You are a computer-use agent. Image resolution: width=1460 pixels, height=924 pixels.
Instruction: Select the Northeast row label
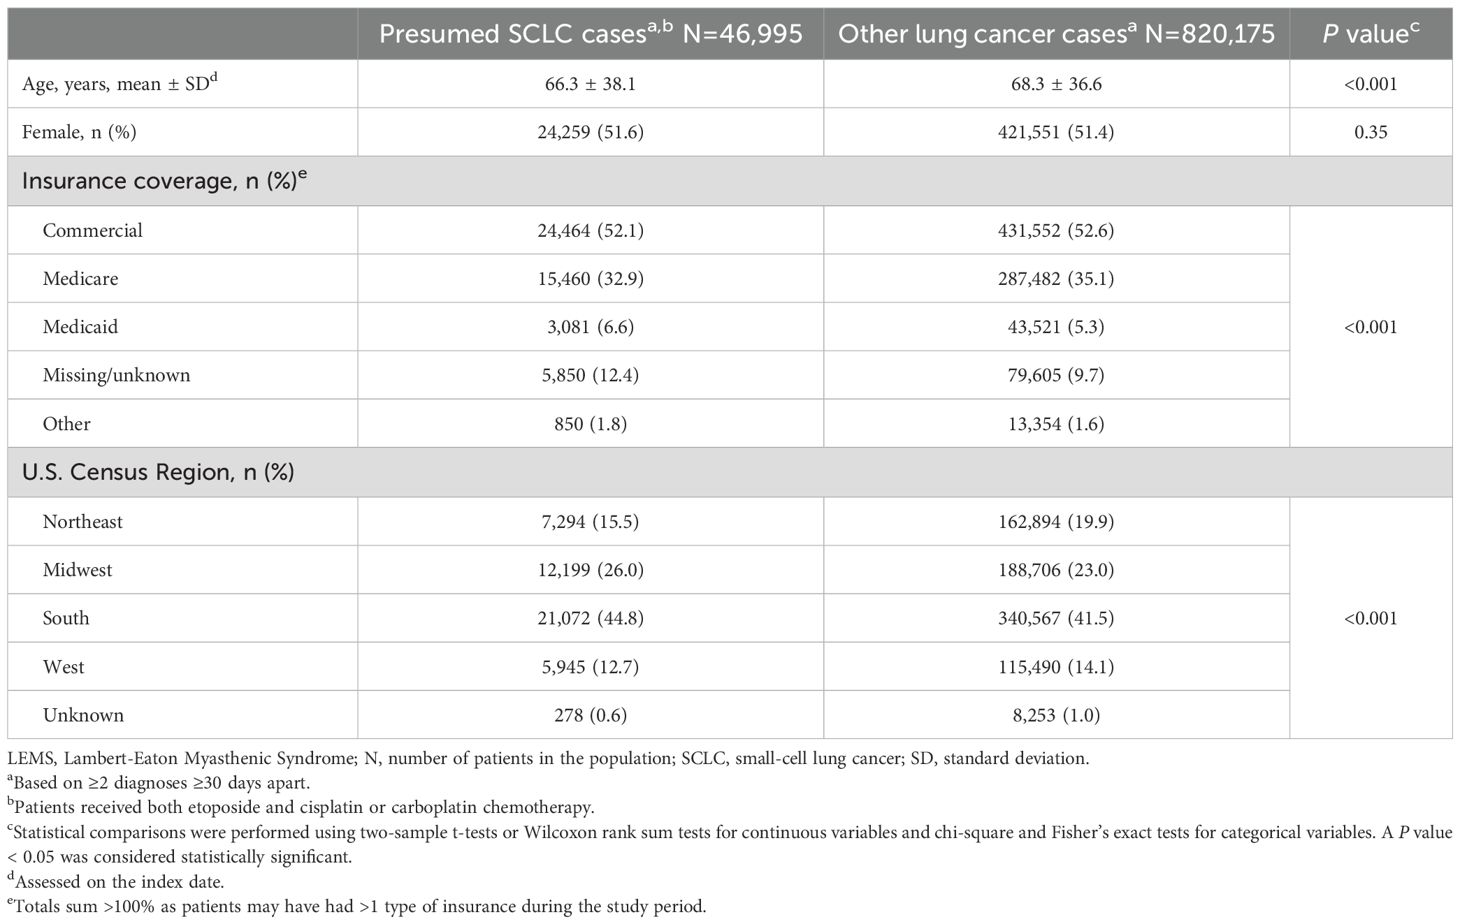pos(83,521)
